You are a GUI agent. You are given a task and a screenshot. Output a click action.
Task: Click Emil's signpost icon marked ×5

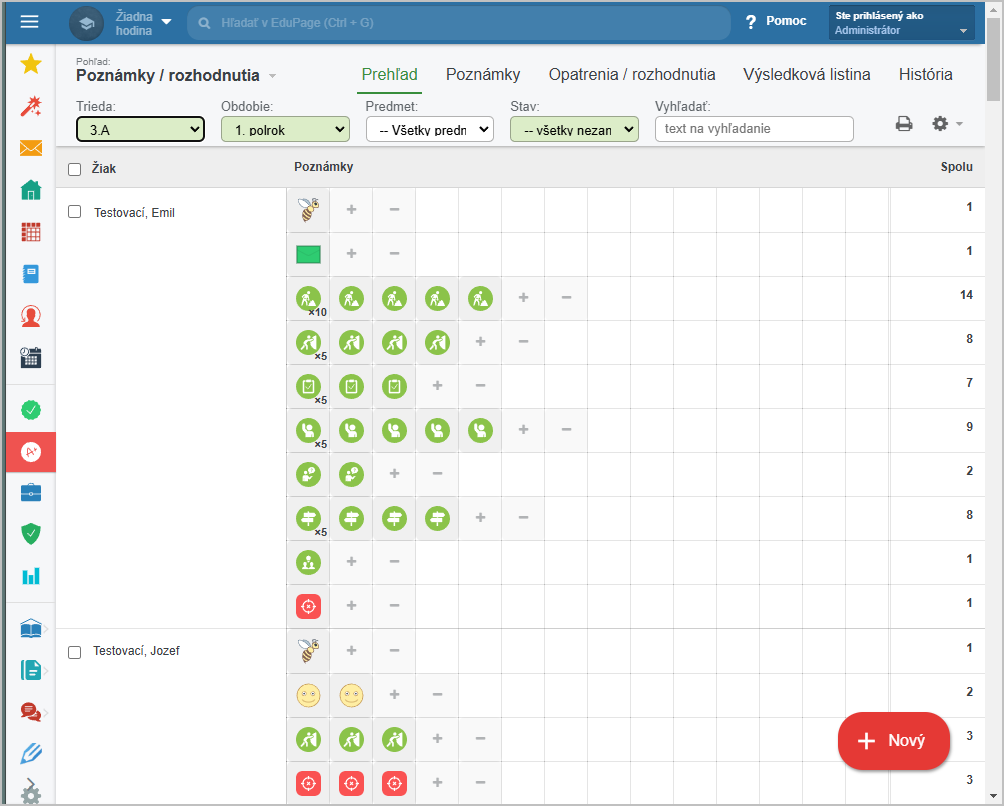(x=309, y=518)
